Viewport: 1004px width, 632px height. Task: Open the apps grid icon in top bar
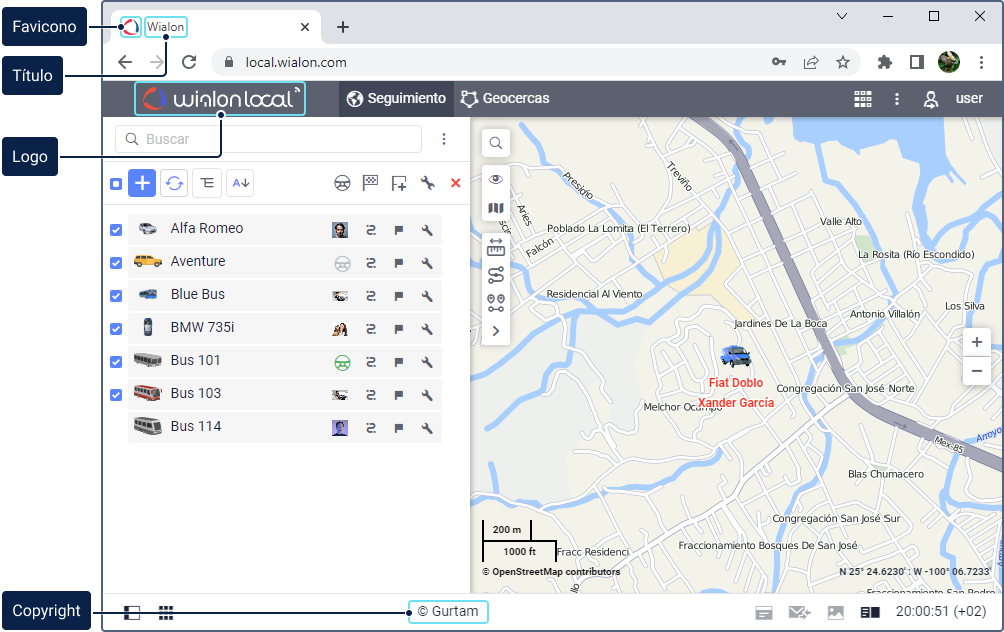coord(862,99)
